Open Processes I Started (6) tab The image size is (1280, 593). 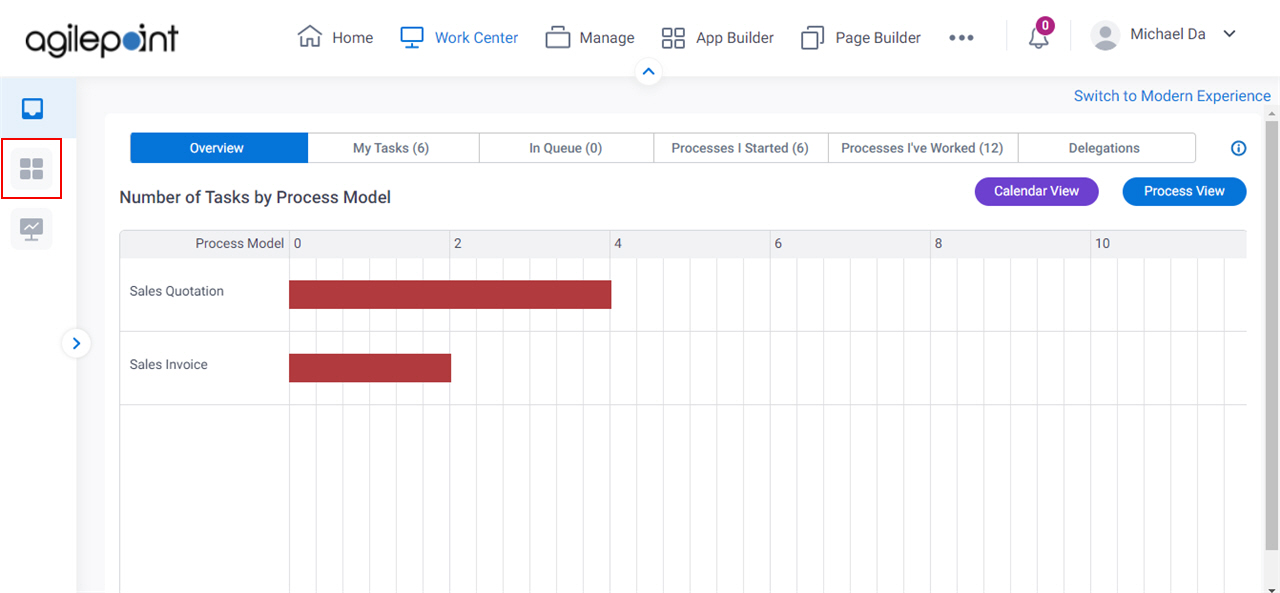click(x=740, y=148)
